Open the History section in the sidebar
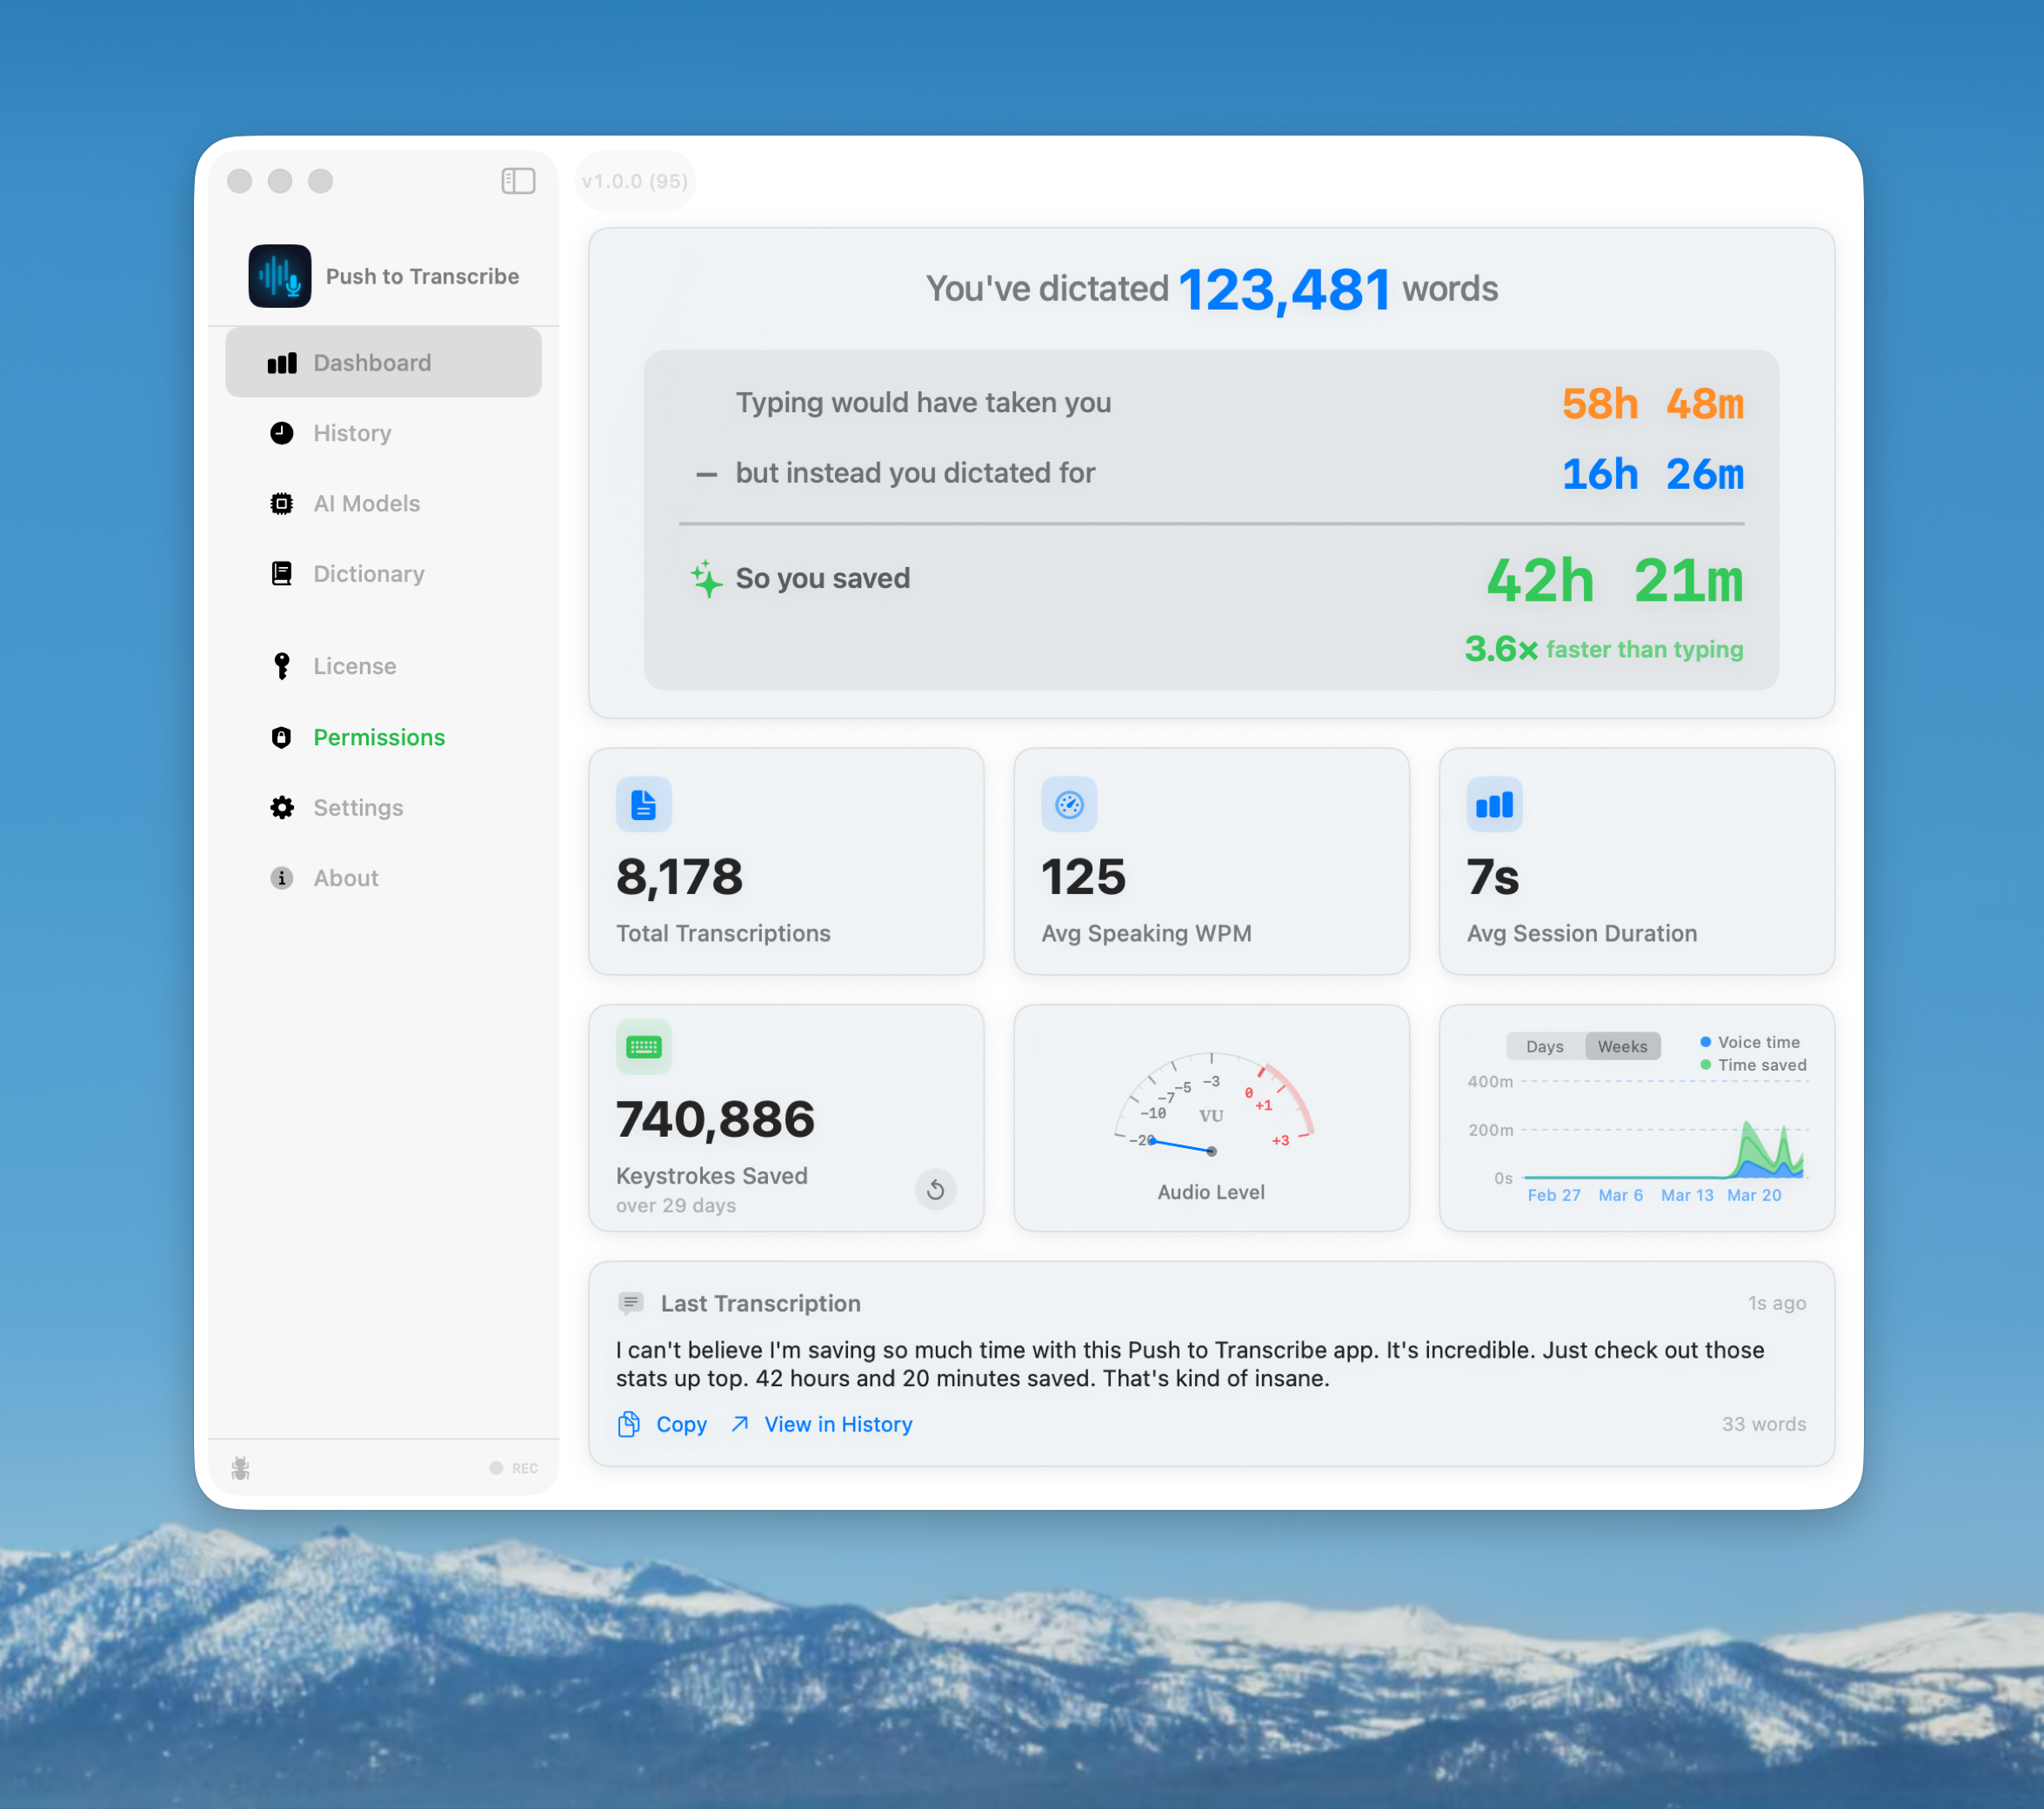 coord(352,433)
